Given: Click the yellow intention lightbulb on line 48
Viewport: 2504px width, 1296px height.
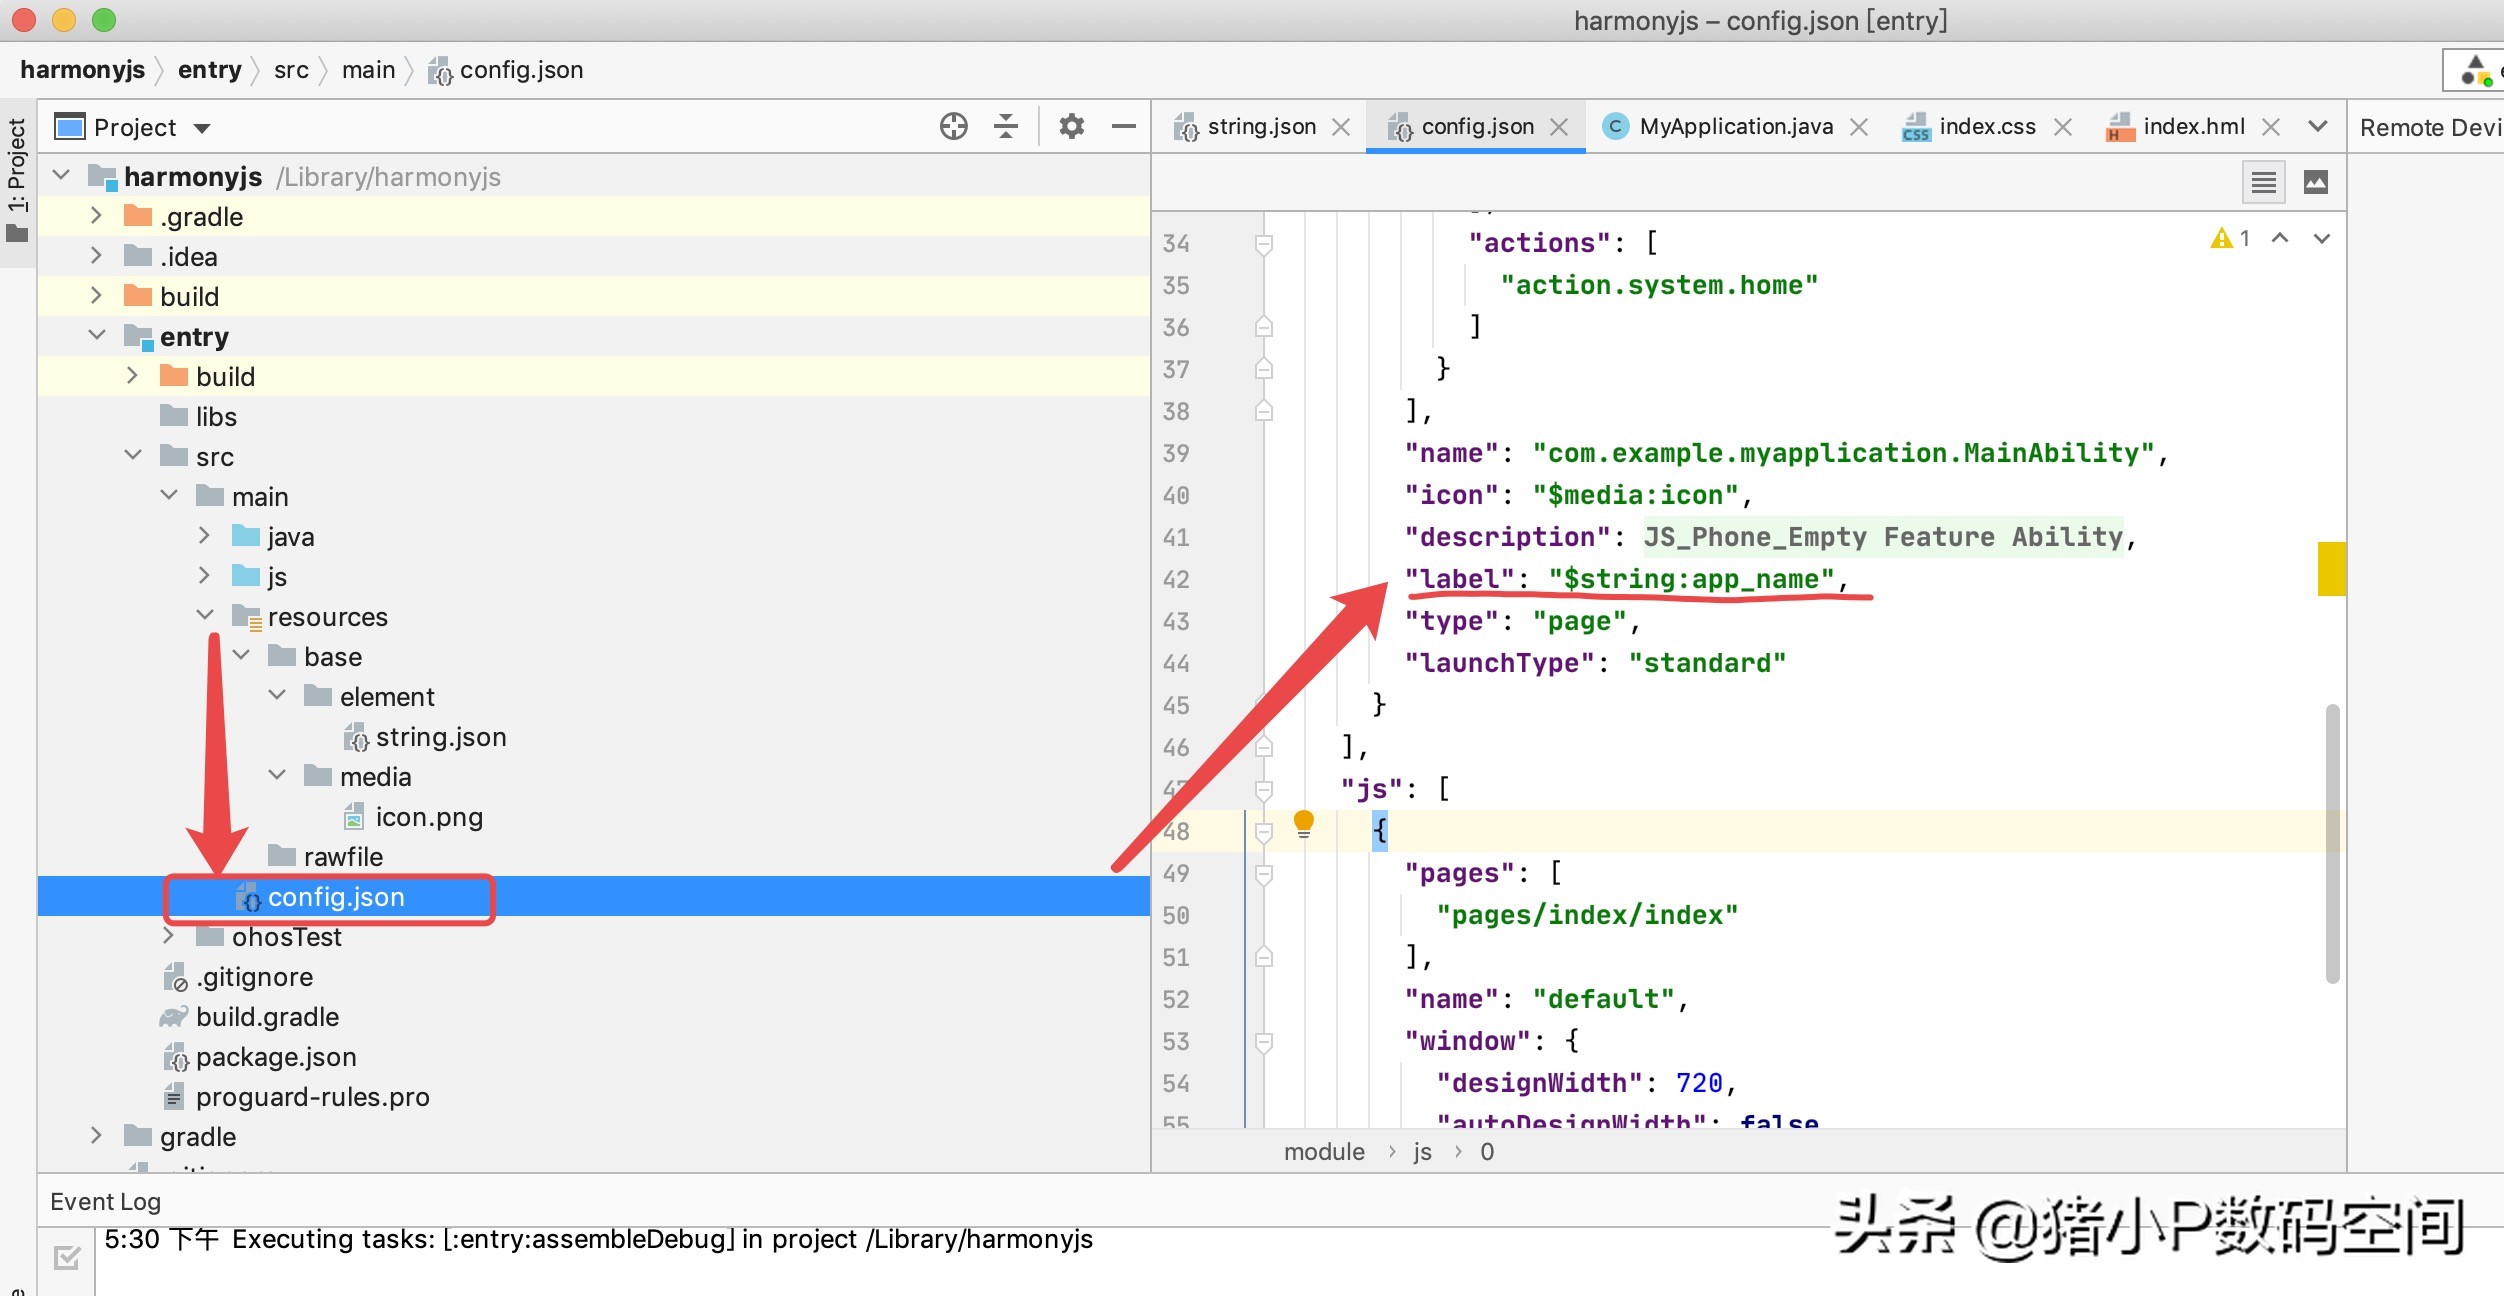Looking at the screenshot, I should 1303,823.
